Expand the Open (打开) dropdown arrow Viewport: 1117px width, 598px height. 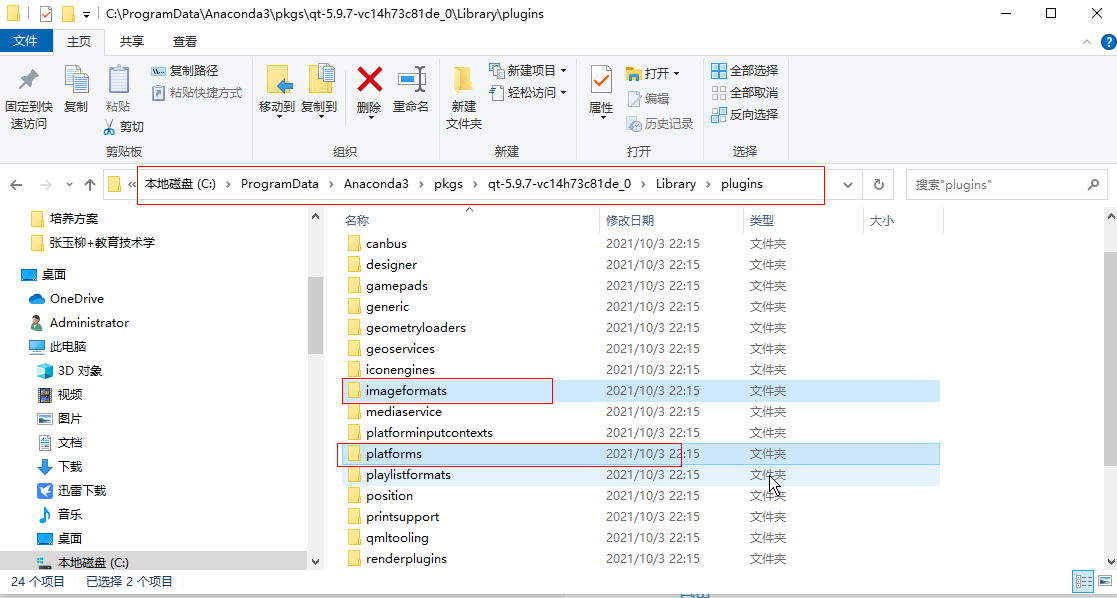676,73
